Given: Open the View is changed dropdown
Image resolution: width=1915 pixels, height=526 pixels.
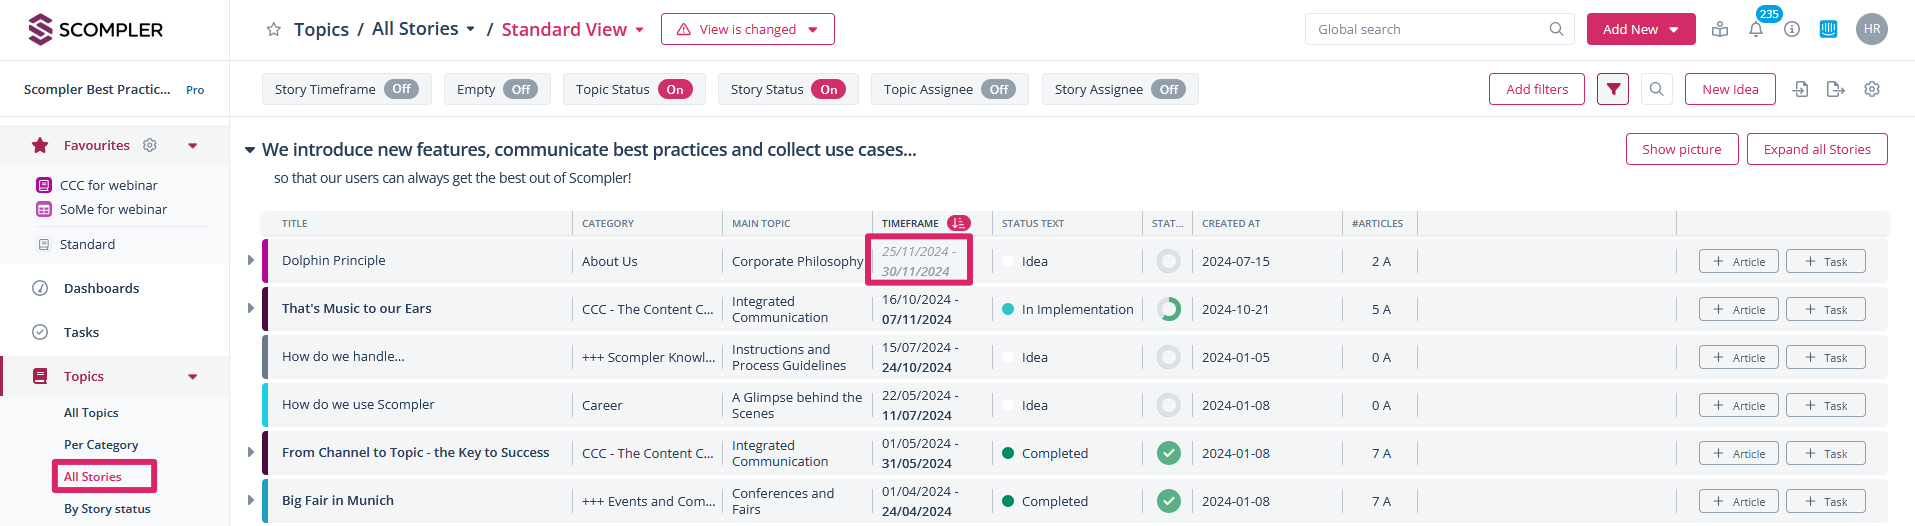Looking at the screenshot, I should click(747, 29).
